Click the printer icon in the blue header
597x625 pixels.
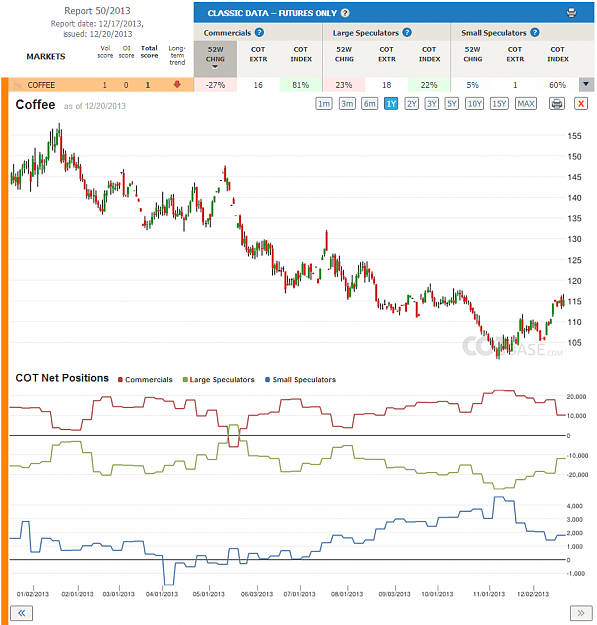pos(571,13)
